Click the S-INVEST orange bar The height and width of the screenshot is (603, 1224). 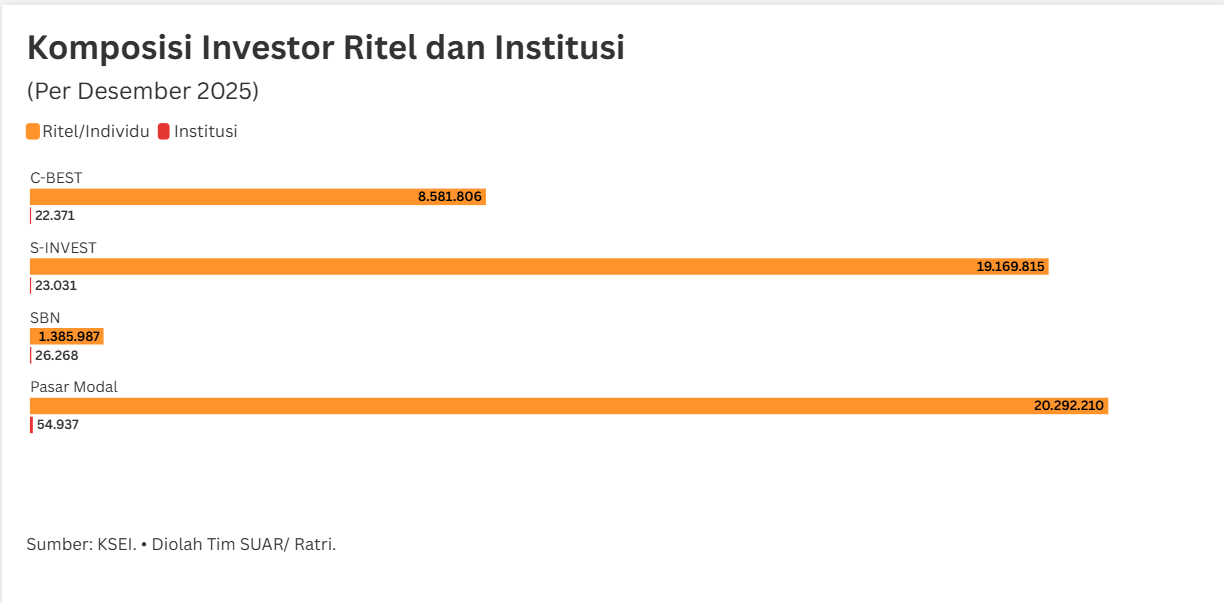(x=500, y=267)
